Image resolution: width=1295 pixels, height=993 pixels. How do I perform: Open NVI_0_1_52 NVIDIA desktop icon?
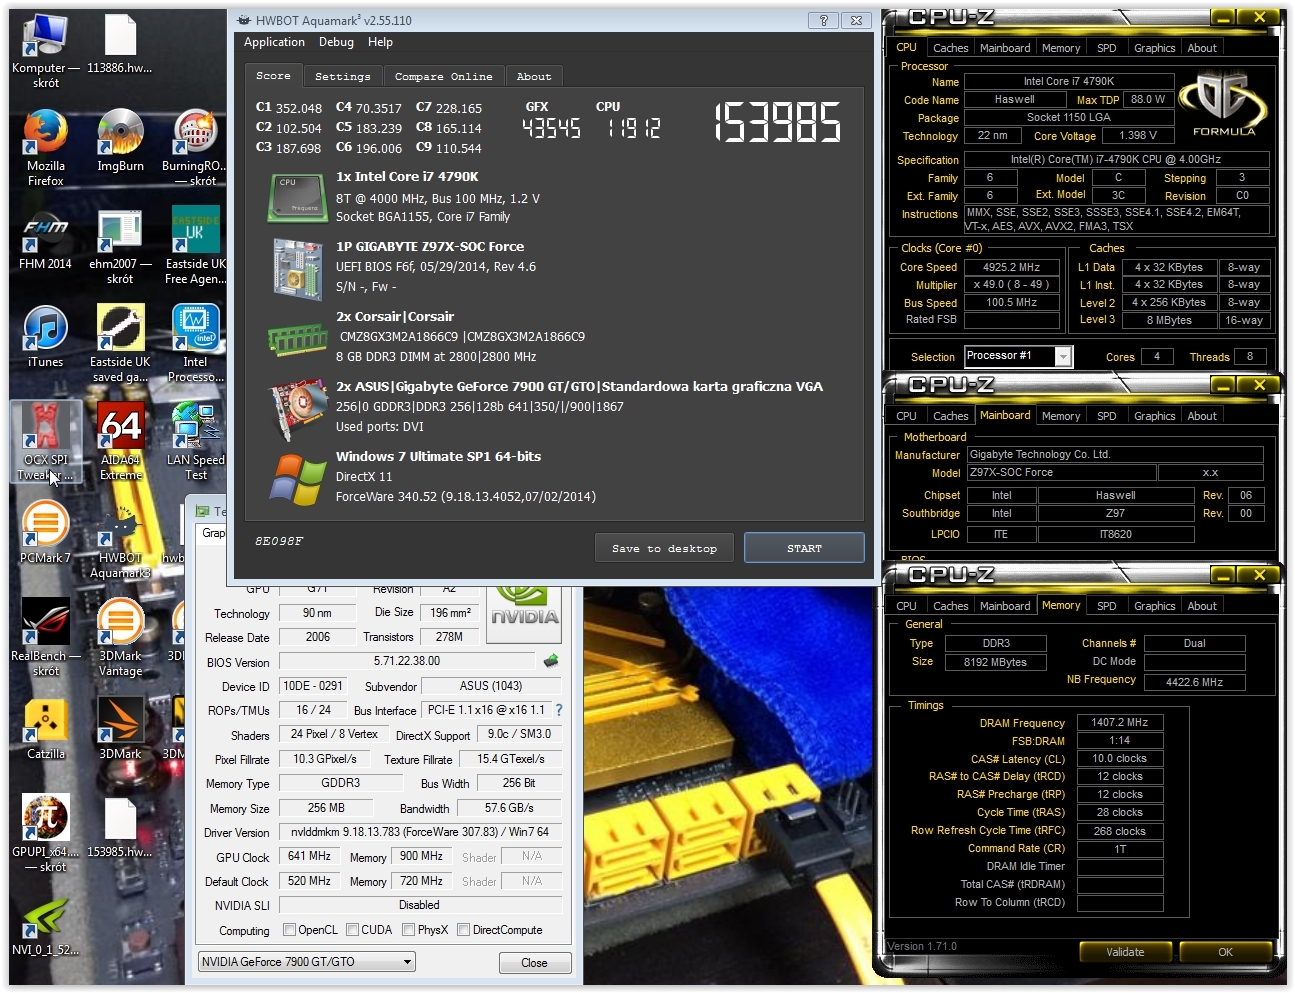pos(45,926)
